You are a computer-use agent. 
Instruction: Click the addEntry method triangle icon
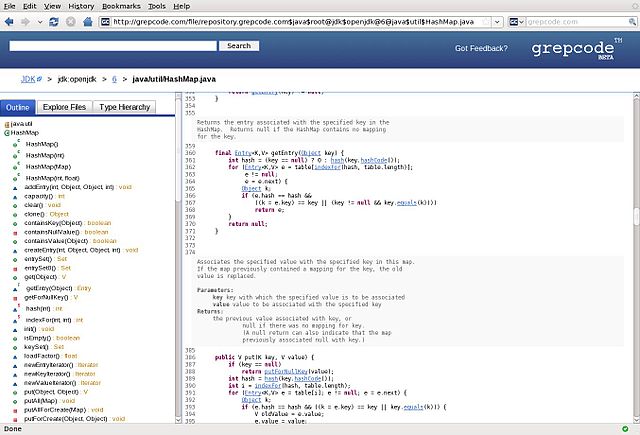16,187
